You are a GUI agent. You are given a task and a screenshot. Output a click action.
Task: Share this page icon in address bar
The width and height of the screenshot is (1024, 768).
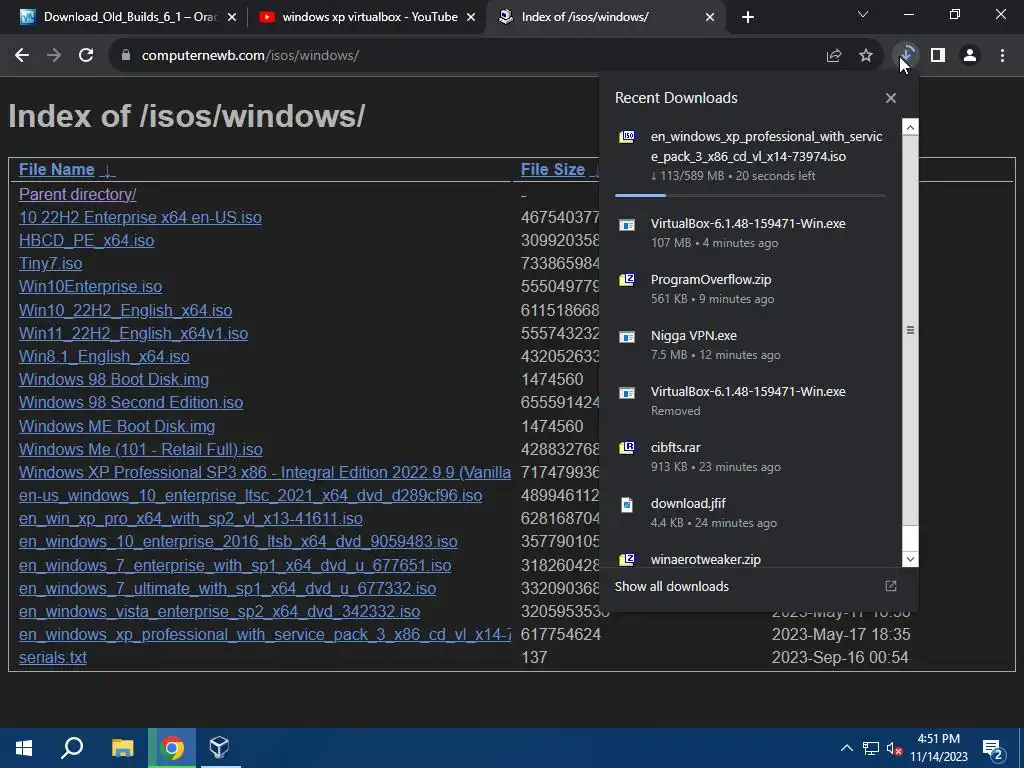(833, 56)
